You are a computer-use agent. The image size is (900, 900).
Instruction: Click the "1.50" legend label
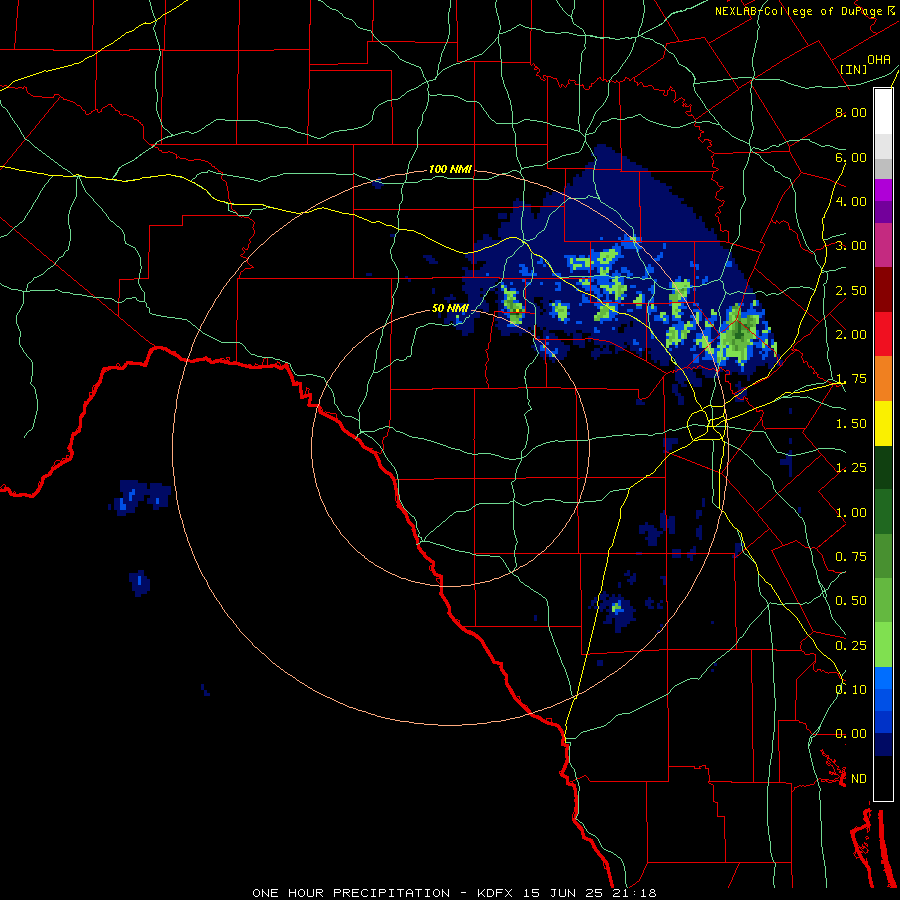pyautogui.click(x=851, y=424)
